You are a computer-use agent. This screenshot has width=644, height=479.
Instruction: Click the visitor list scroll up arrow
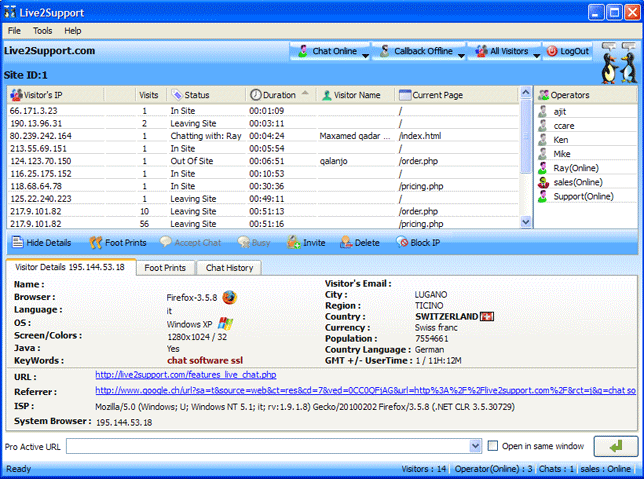tap(526, 93)
